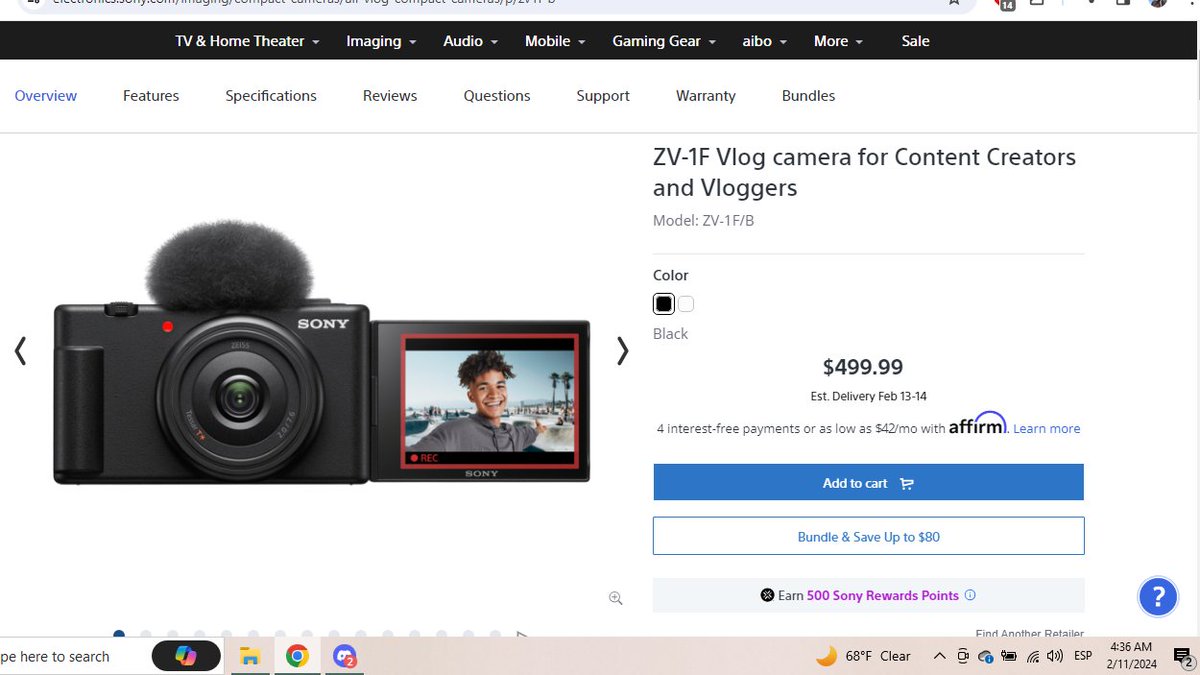Select the black color swatch
This screenshot has width=1200, height=675.
663,304
